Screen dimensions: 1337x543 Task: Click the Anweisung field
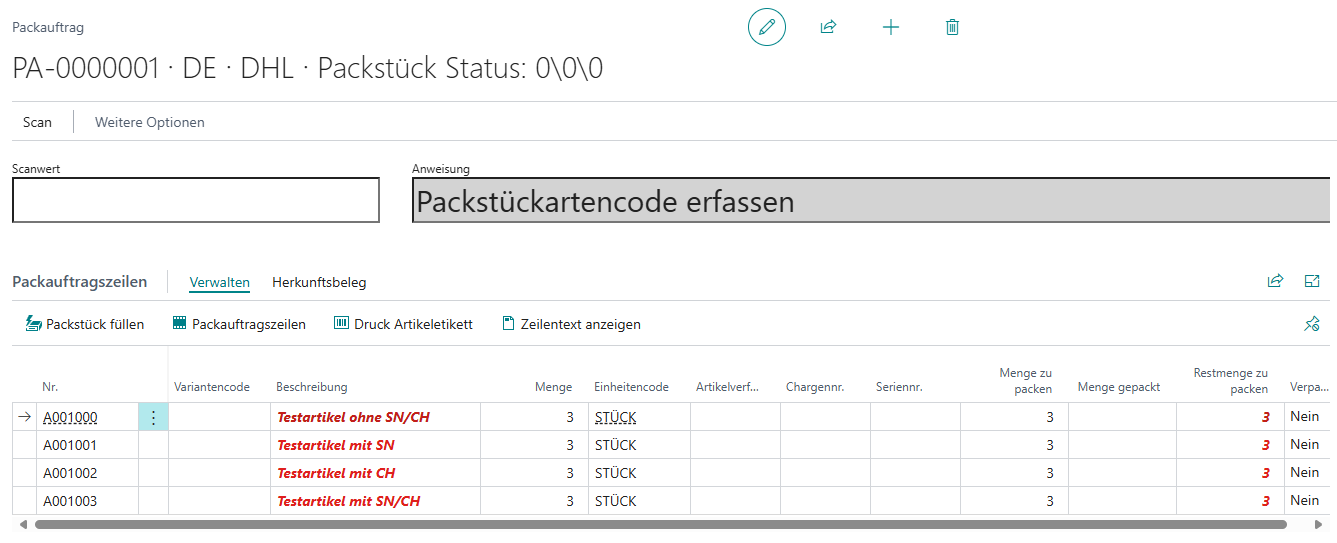(x=871, y=200)
